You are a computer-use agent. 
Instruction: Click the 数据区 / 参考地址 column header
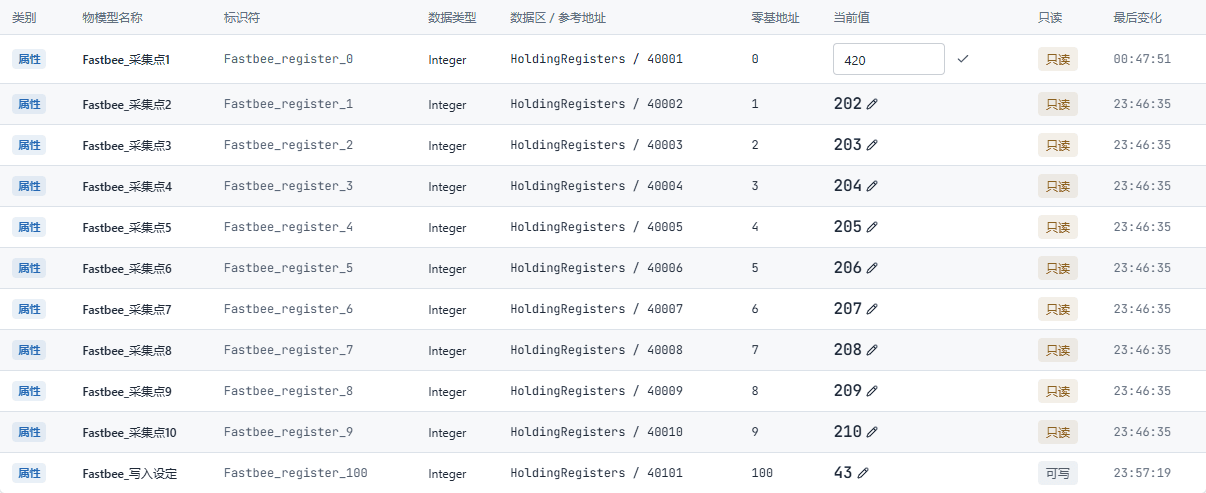[558, 18]
